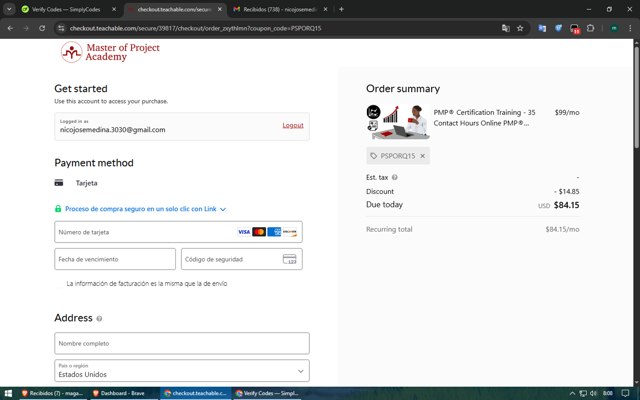Close the Verify Codes tab
The image size is (640, 400).
click(x=114, y=9)
